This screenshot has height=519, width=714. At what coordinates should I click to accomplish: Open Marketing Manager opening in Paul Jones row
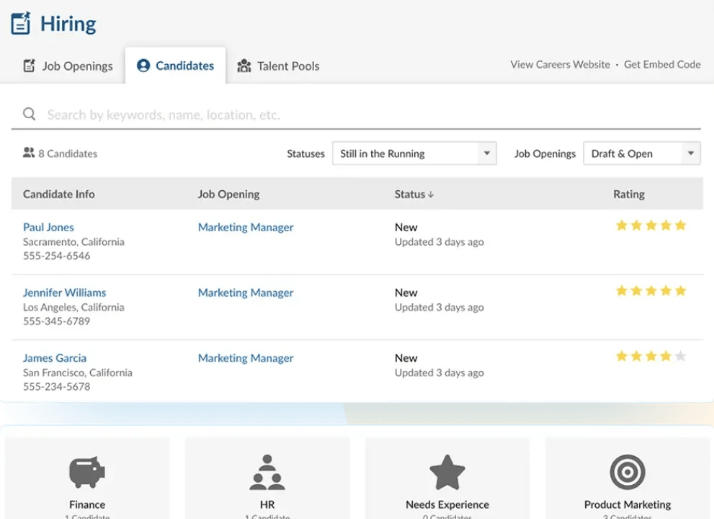[245, 227]
